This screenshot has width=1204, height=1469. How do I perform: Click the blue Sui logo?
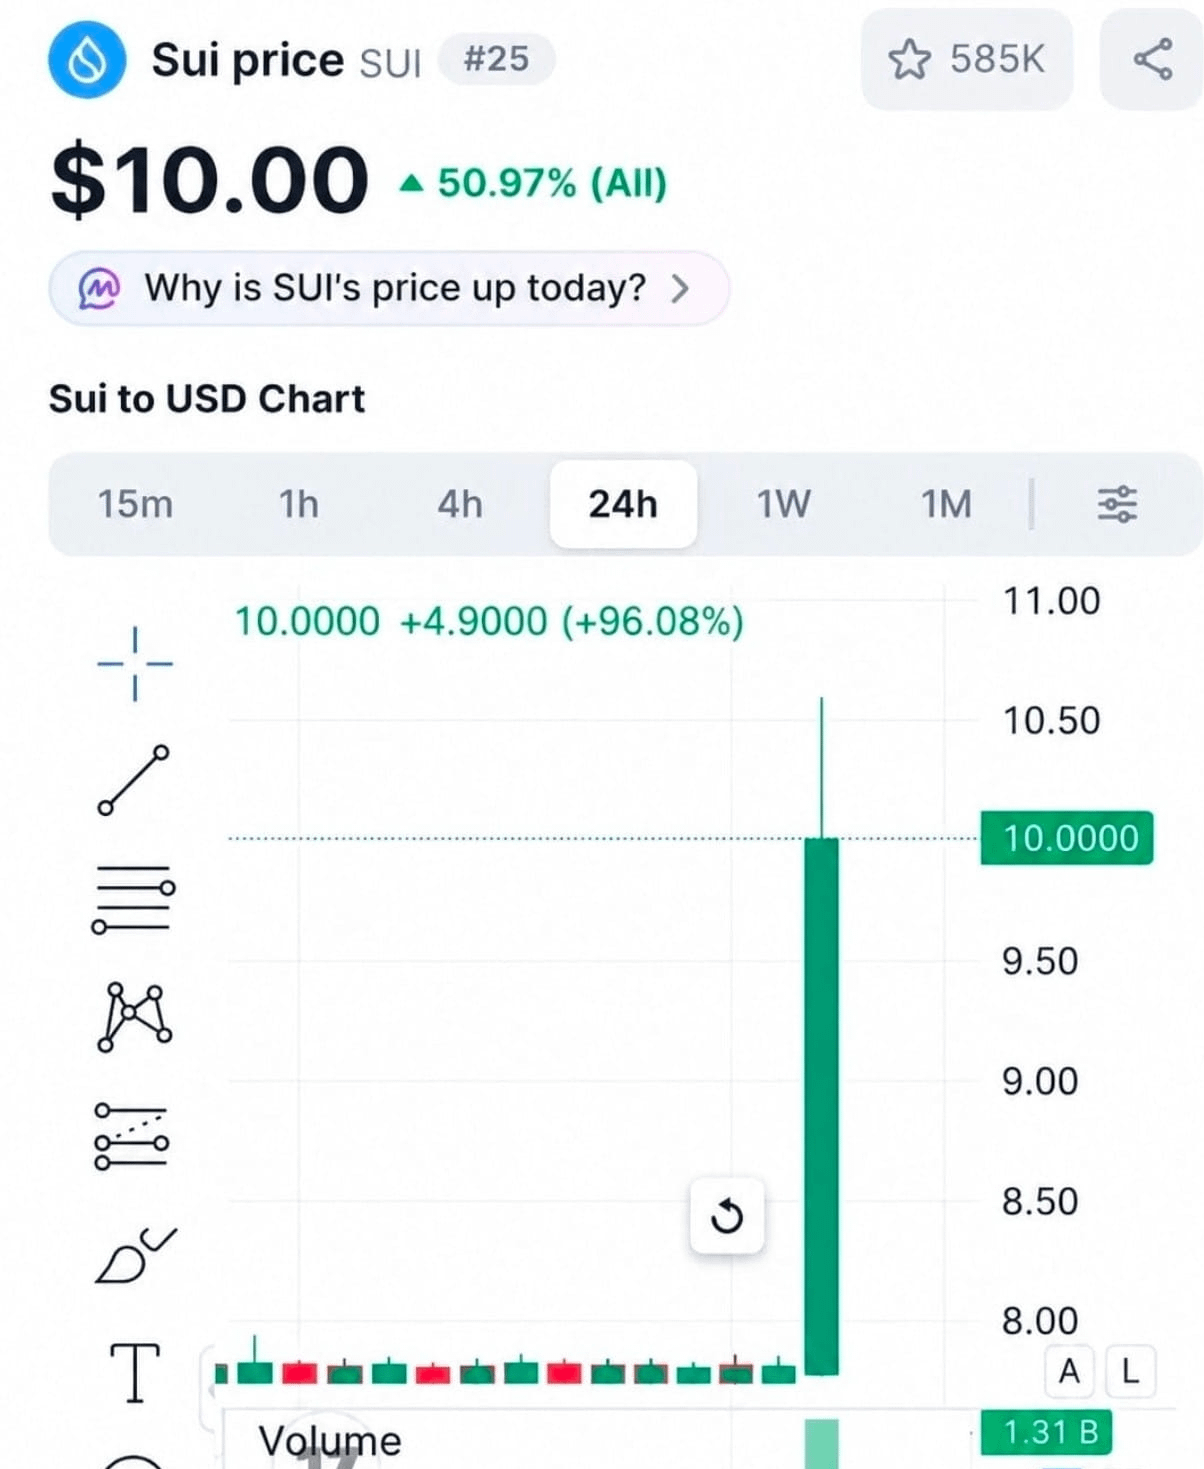pos(87,59)
